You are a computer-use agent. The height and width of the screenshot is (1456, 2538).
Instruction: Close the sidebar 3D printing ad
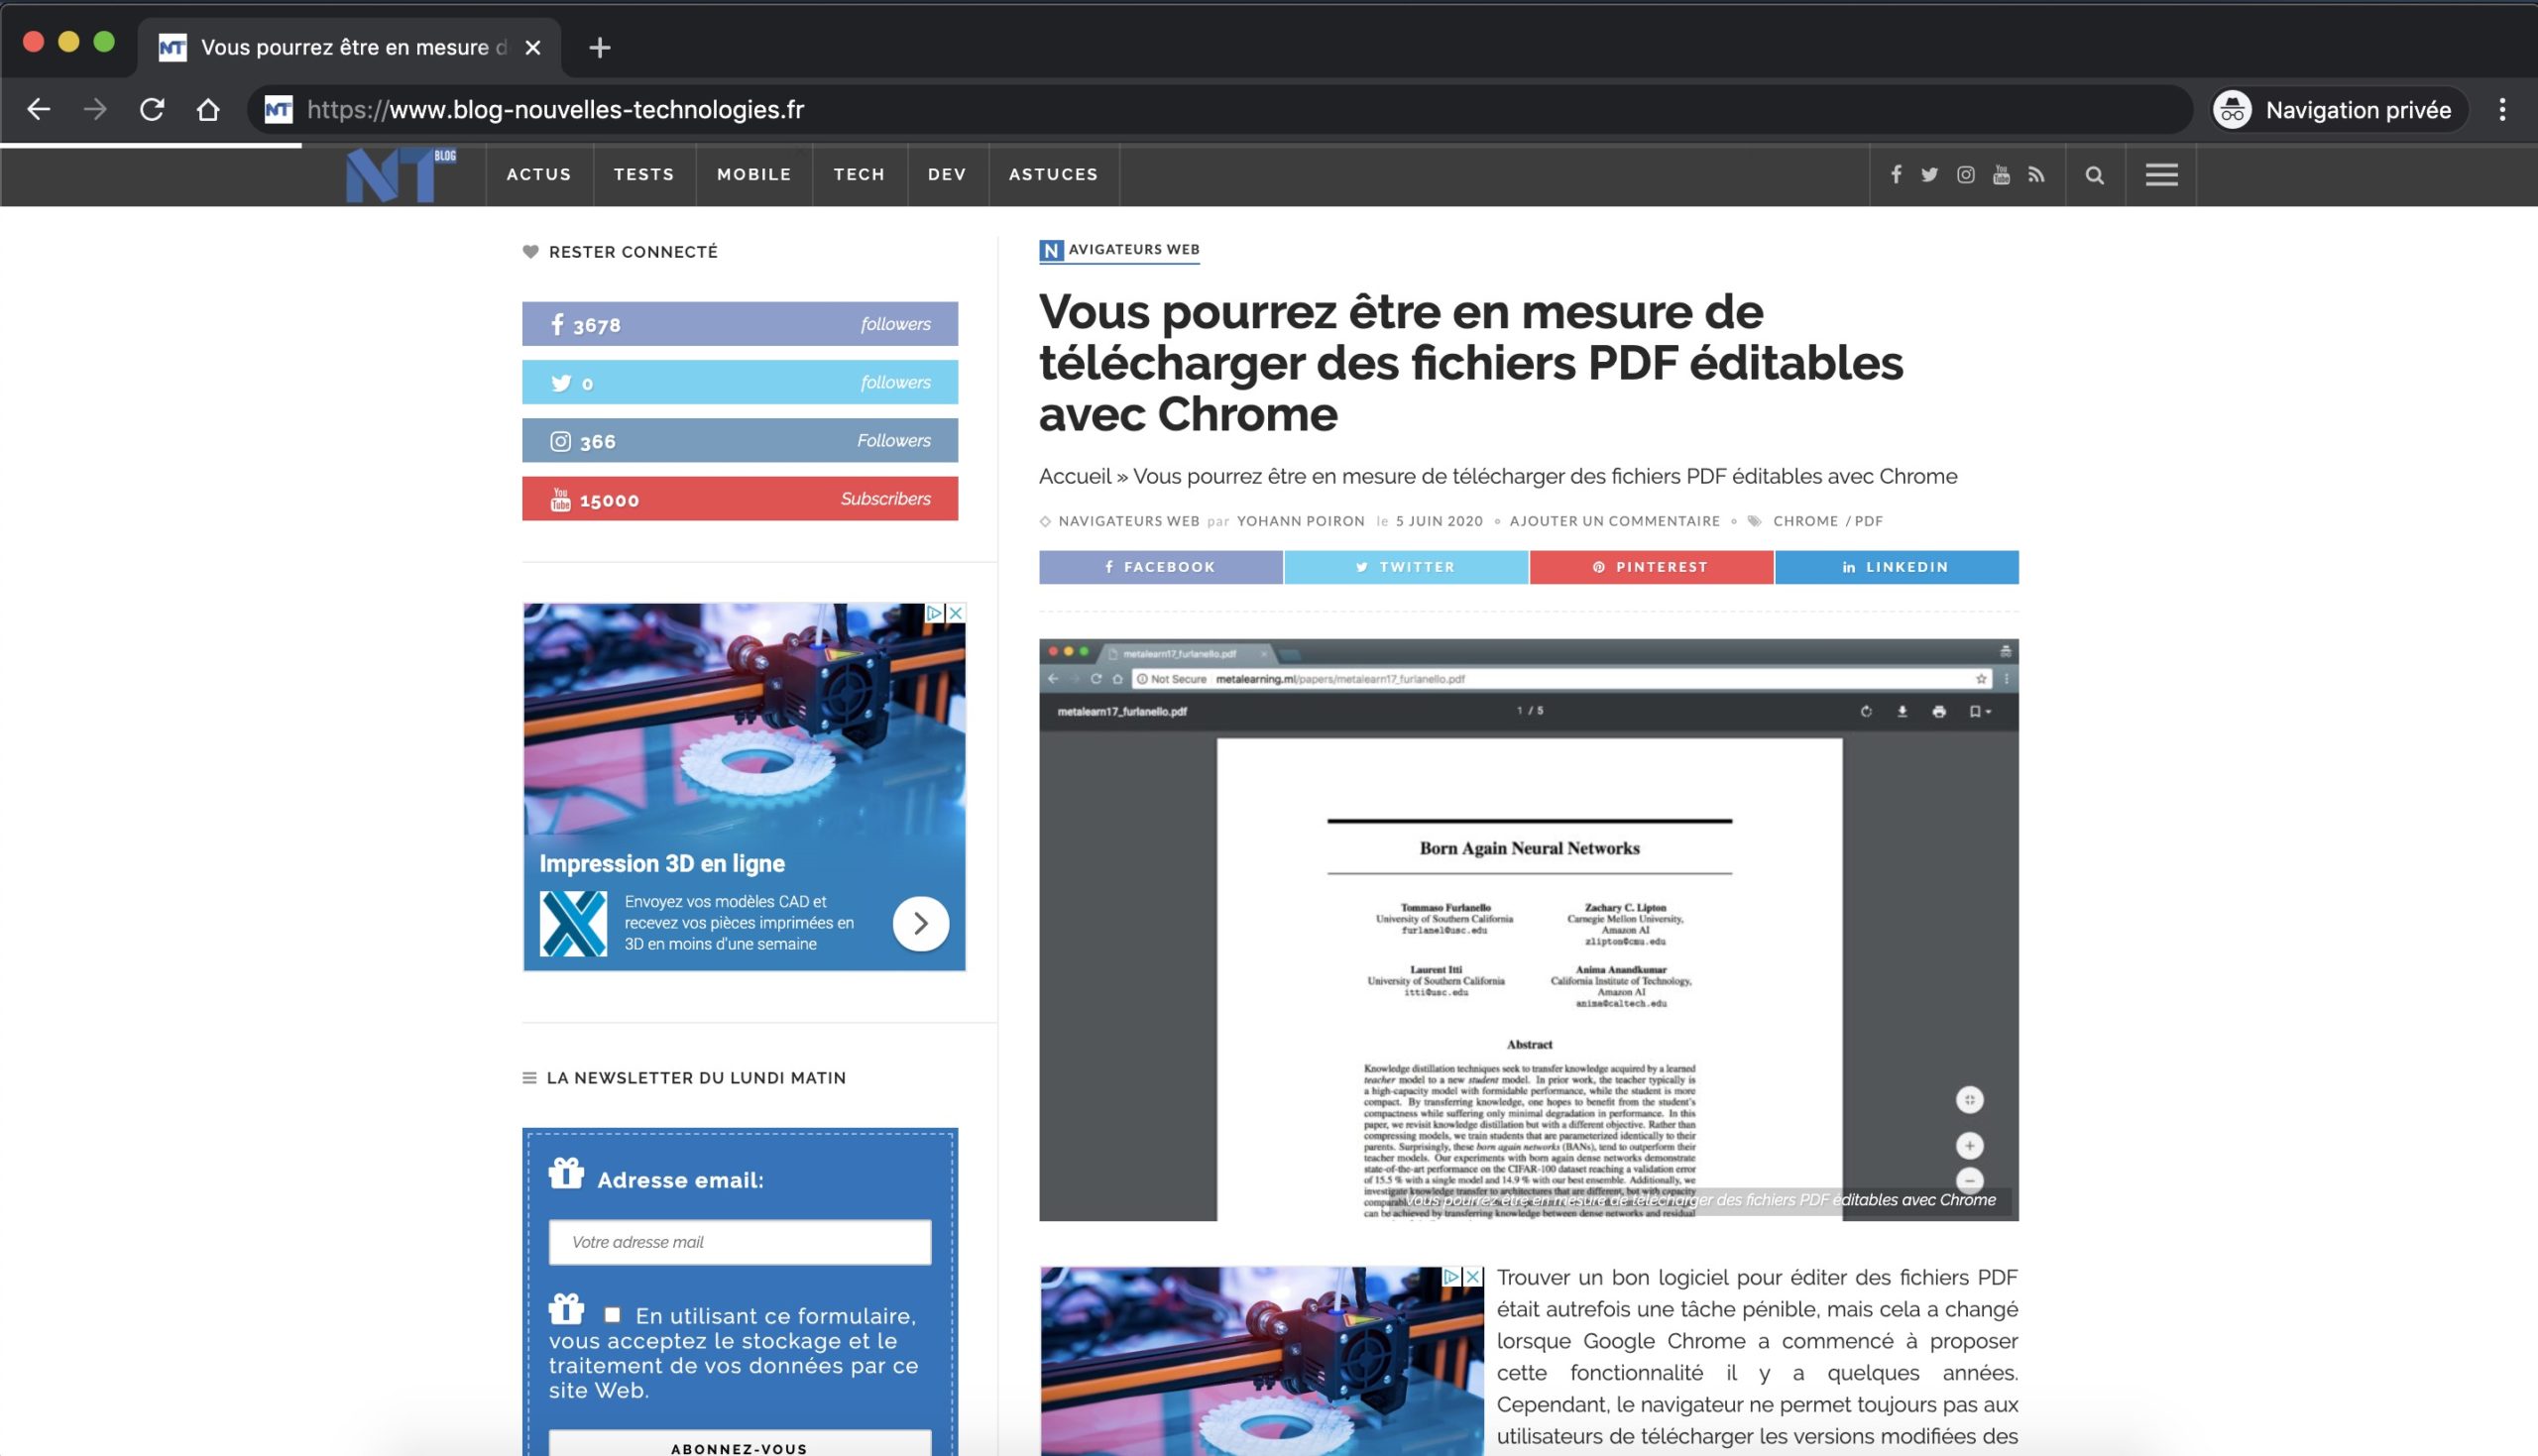pyautogui.click(x=956, y=613)
